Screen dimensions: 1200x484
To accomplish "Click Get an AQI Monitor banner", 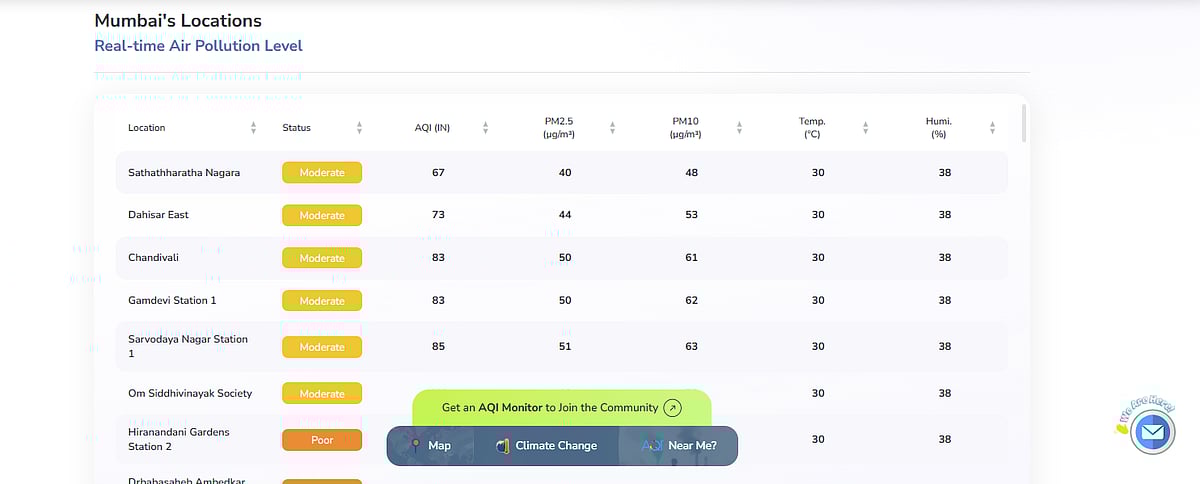I will pos(550,408).
